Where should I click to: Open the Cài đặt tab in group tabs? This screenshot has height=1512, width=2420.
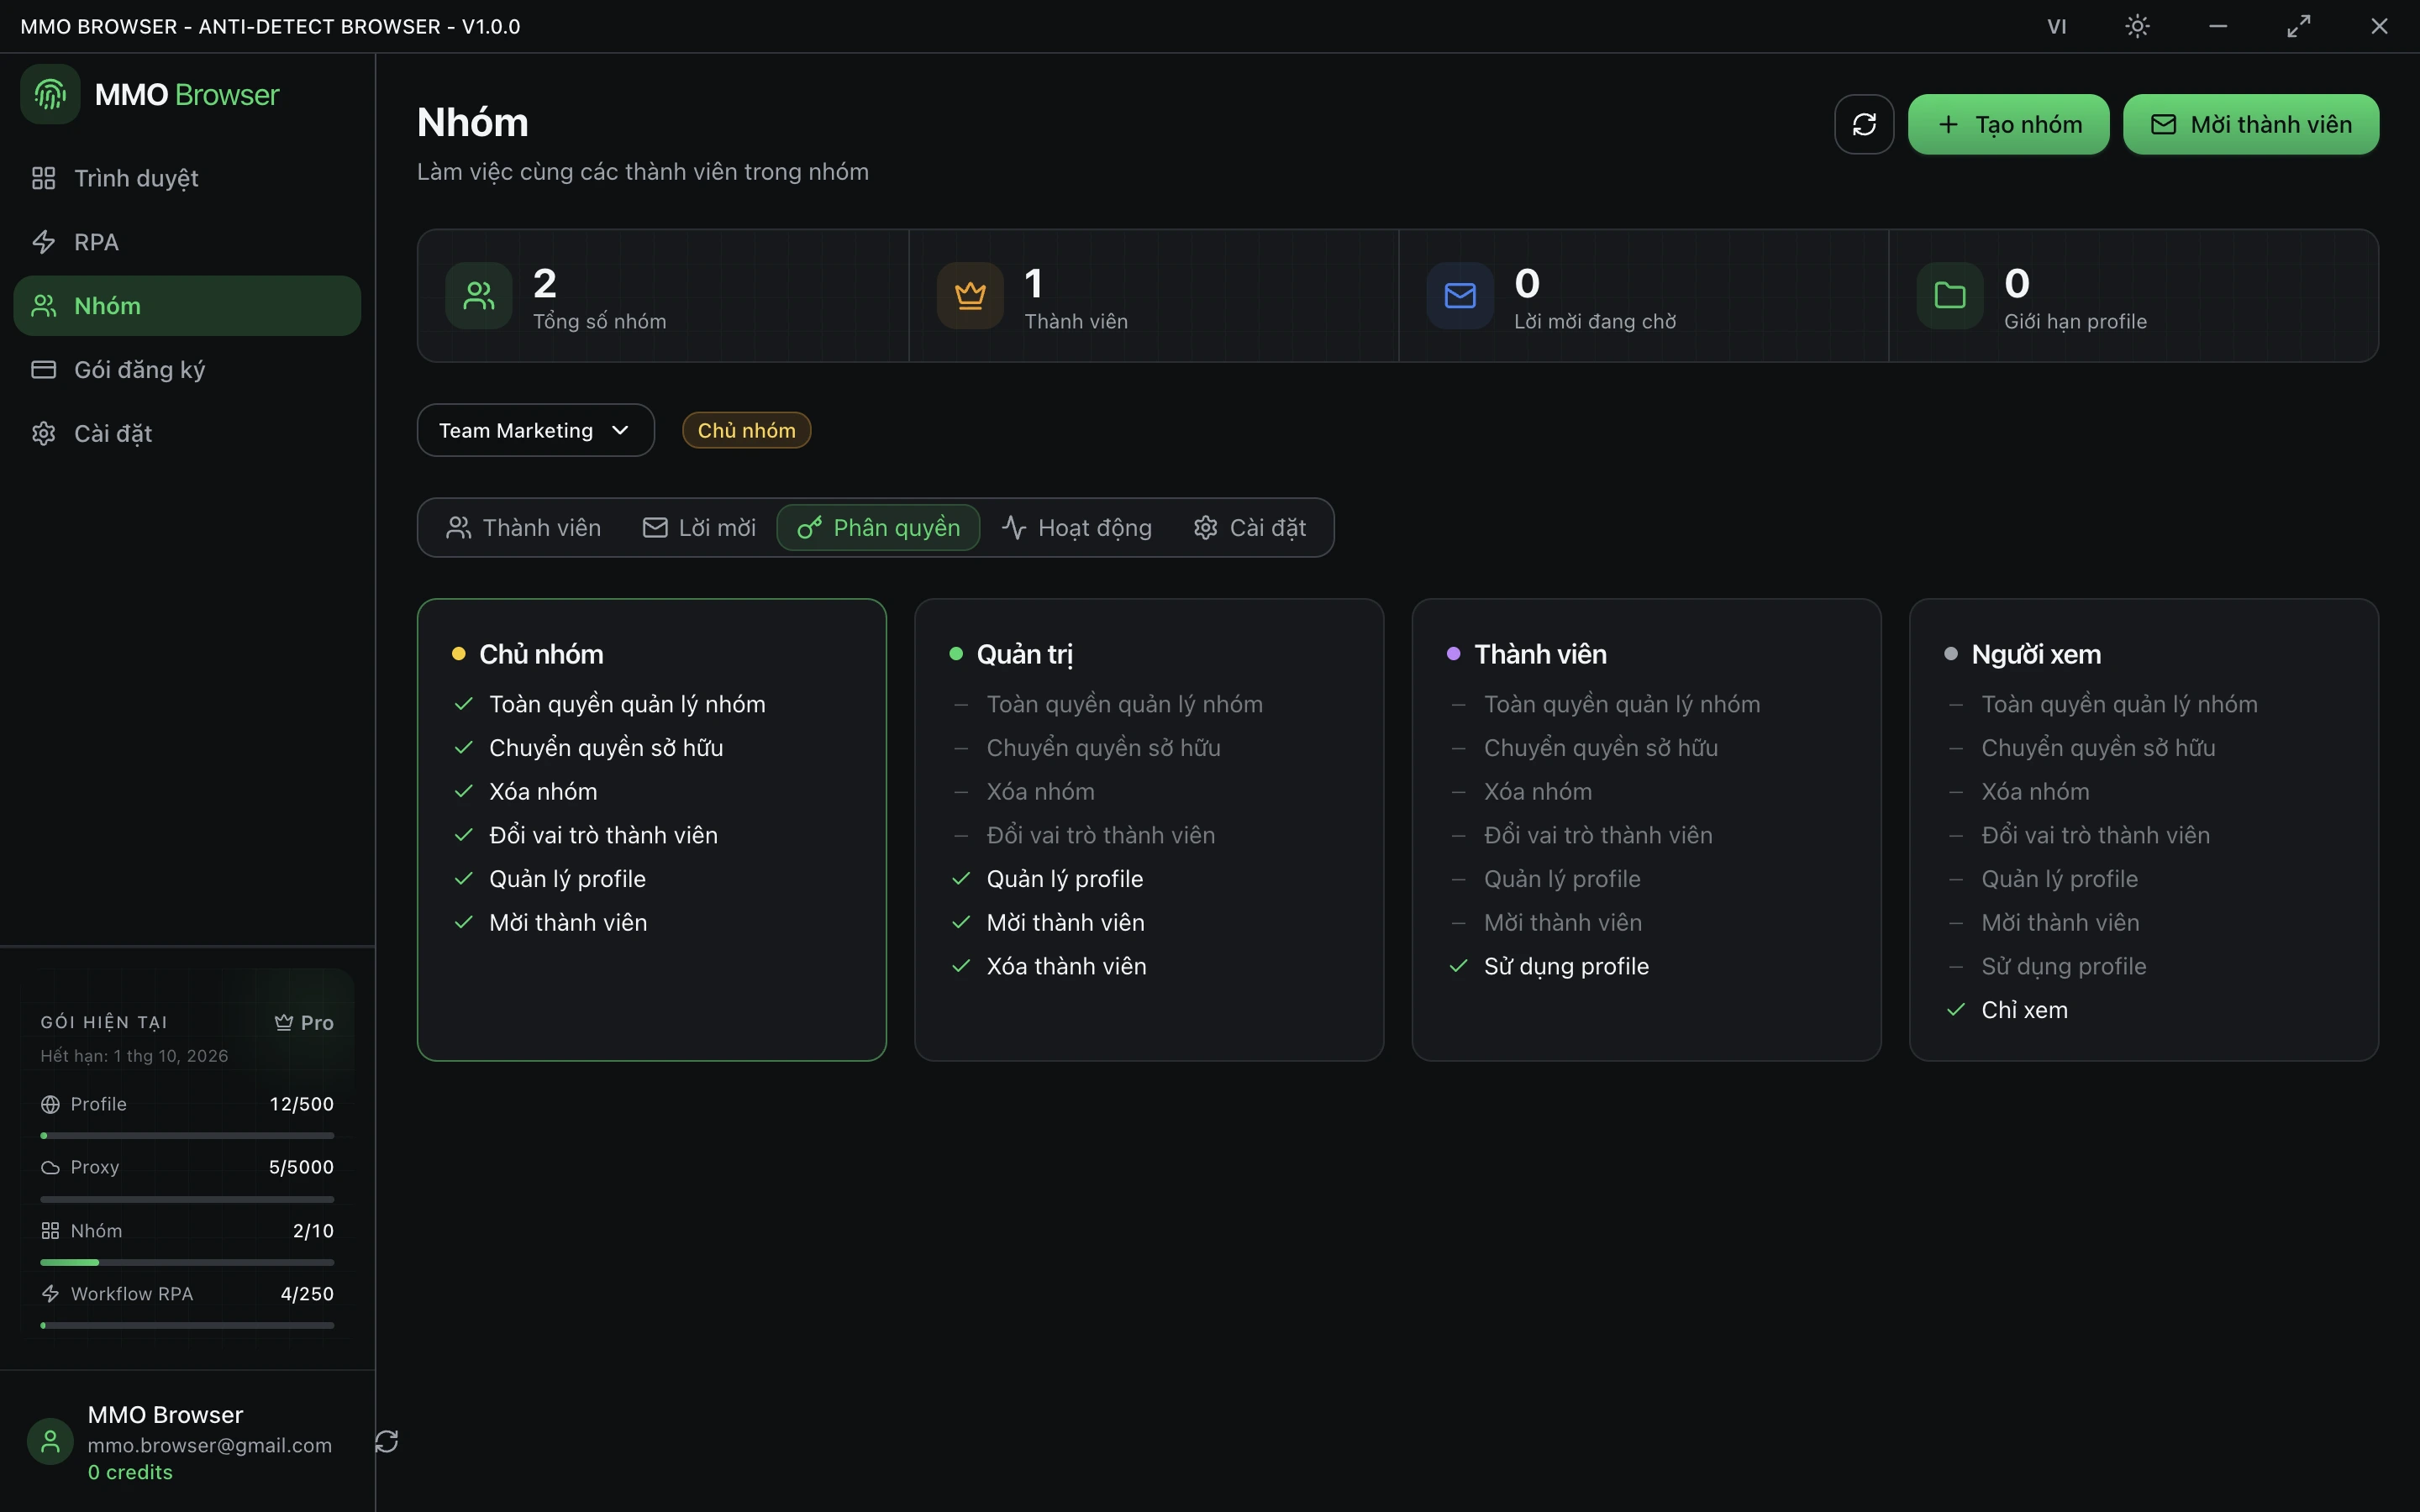click(x=1250, y=527)
